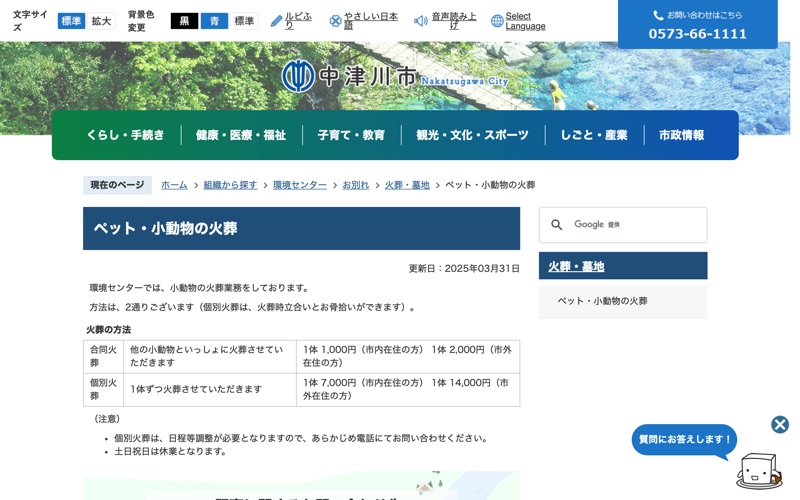Open the ルビふり link

[298, 21]
